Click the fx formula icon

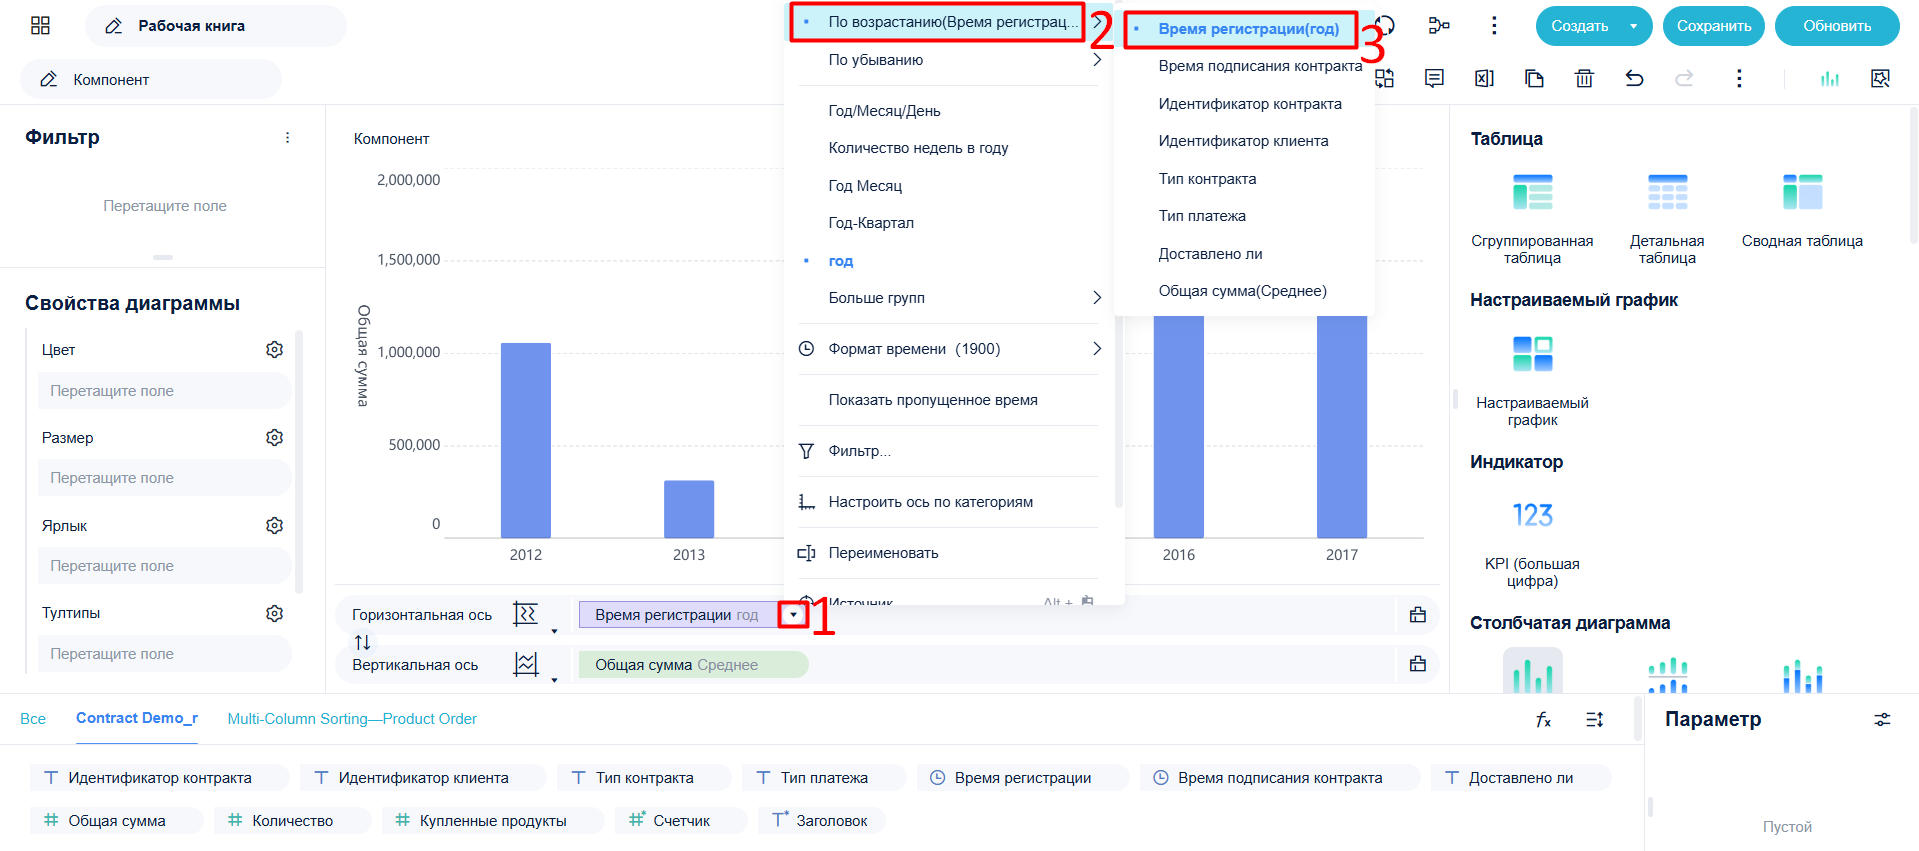(1544, 719)
